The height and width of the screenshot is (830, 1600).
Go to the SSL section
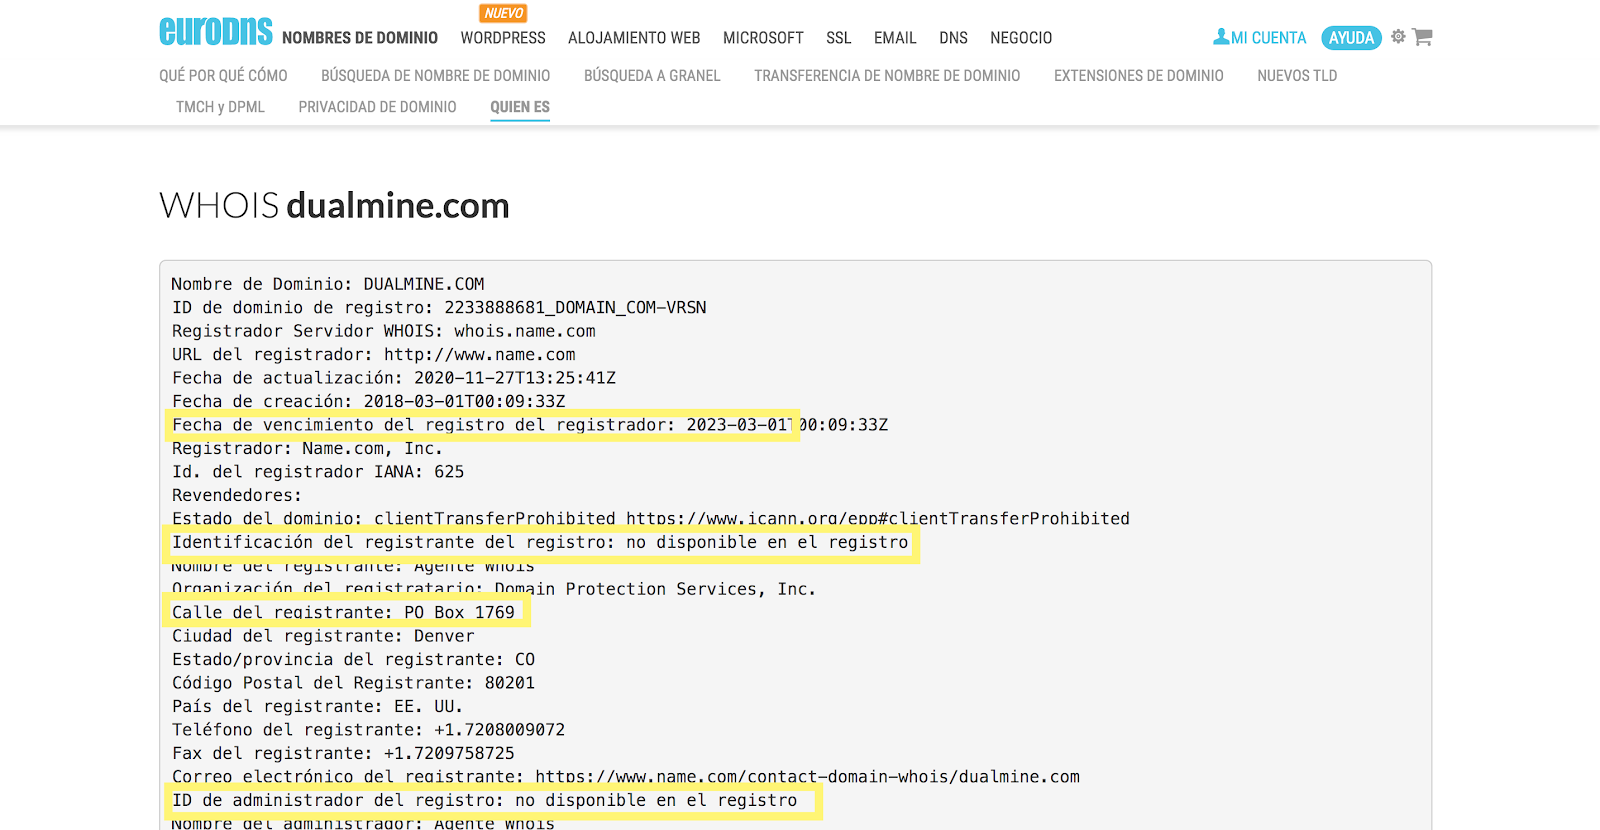pyautogui.click(x=838, y=38)
